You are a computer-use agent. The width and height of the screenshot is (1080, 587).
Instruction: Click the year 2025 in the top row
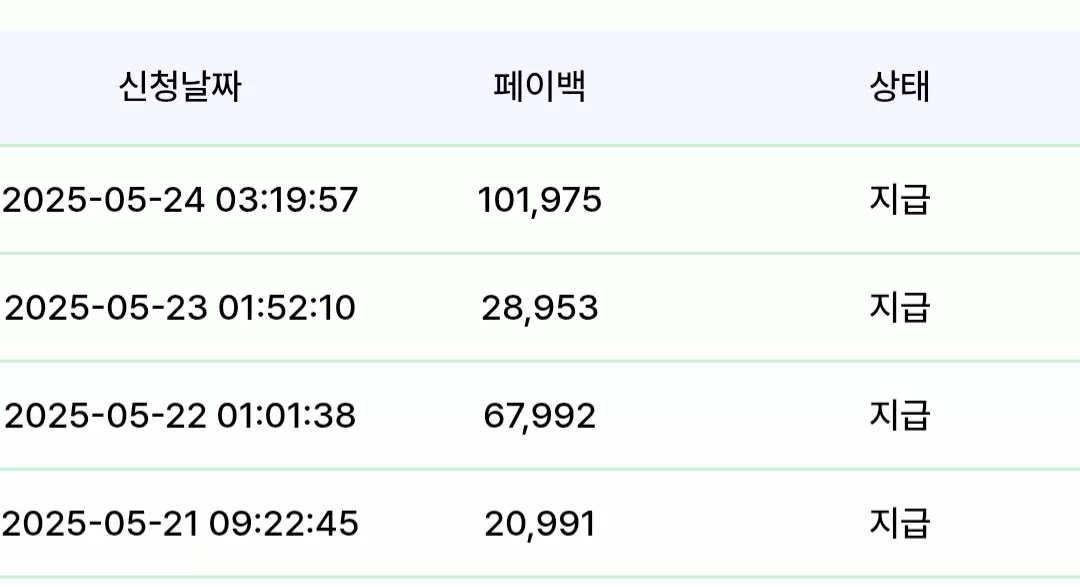click(45, 200)
